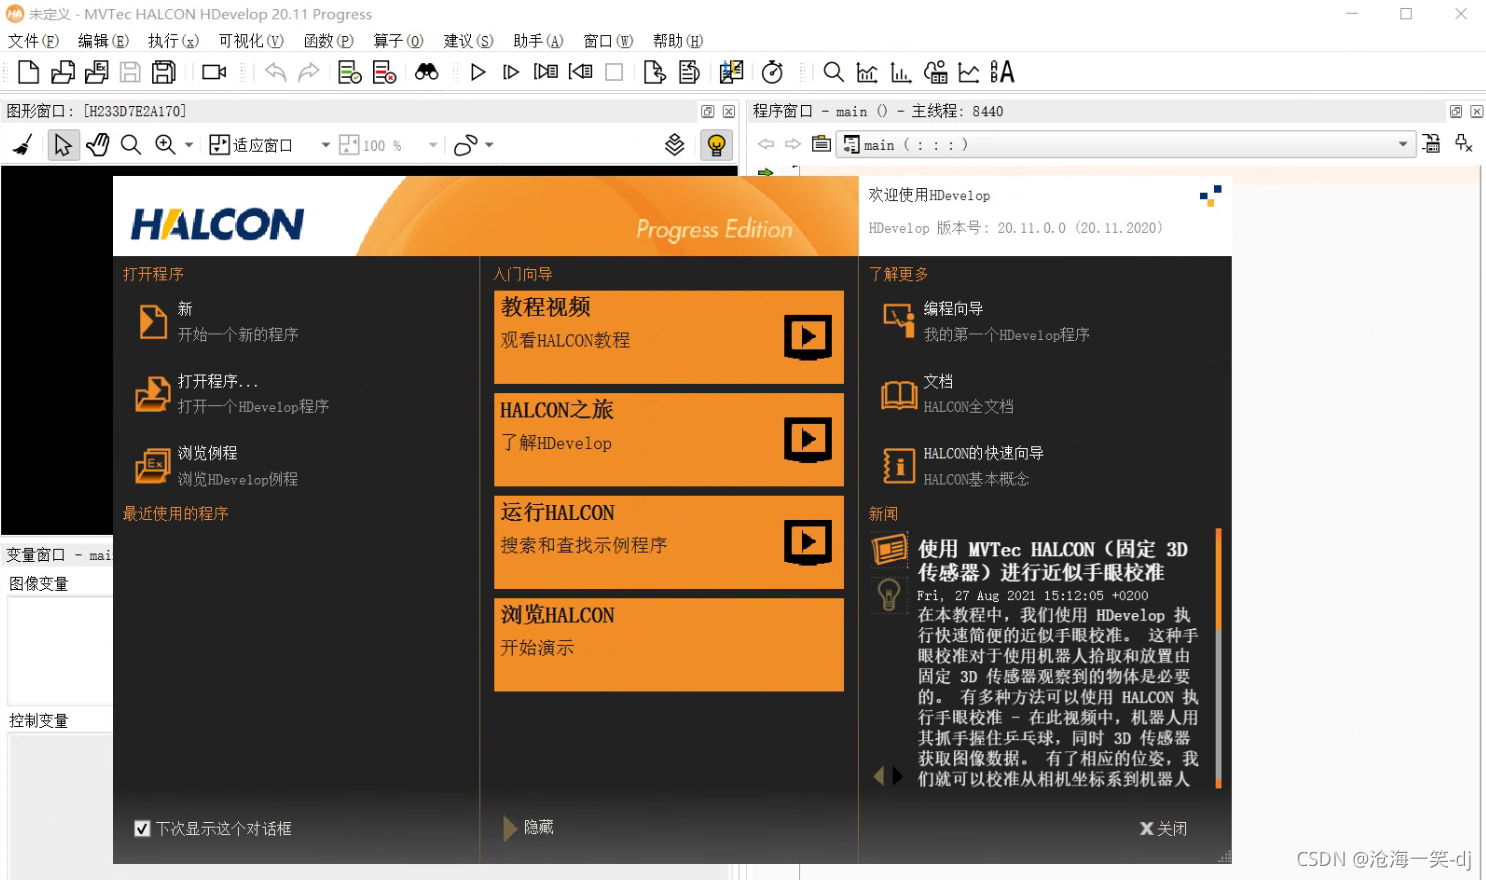Screen dimensions: 1486x880
Task: Click the step into procedure icon
Action: click(546, 72)
